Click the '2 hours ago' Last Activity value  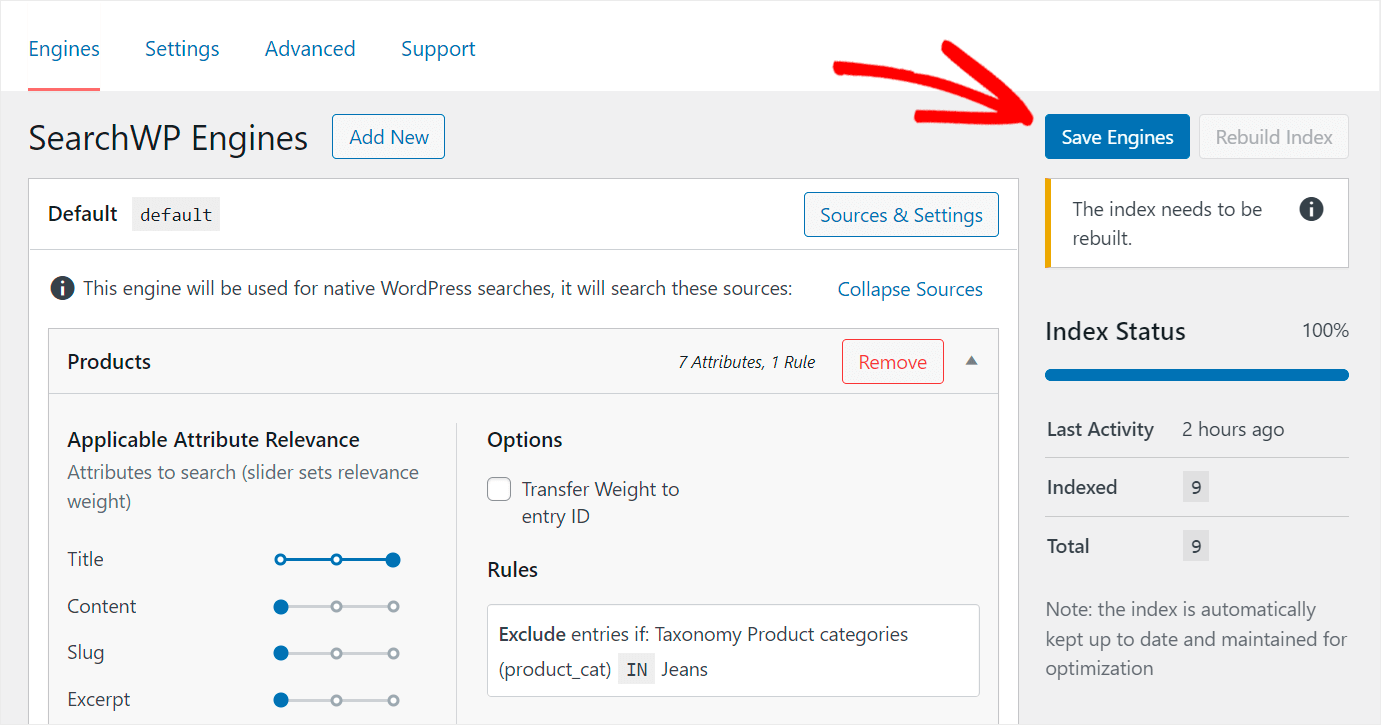[1233, 429]
